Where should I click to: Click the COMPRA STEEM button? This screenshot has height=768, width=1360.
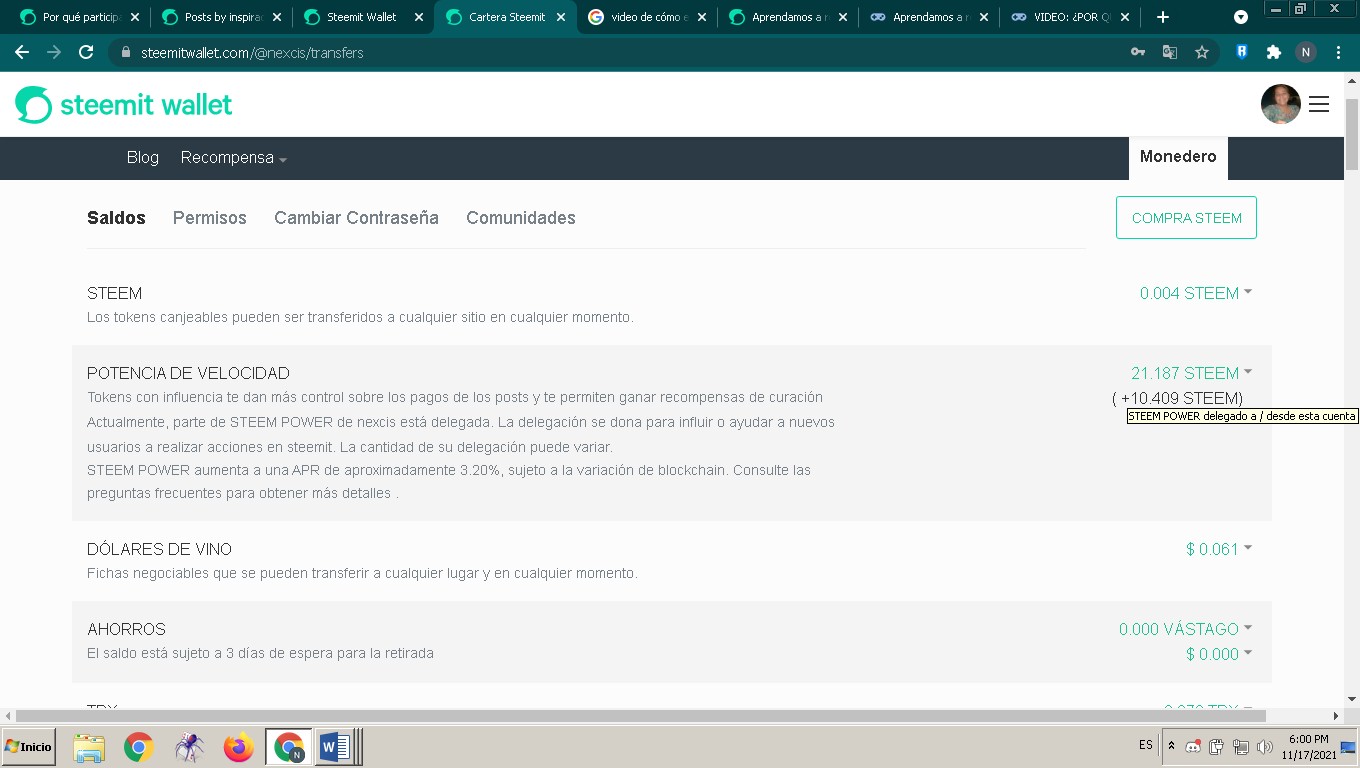click(1186, 218)
